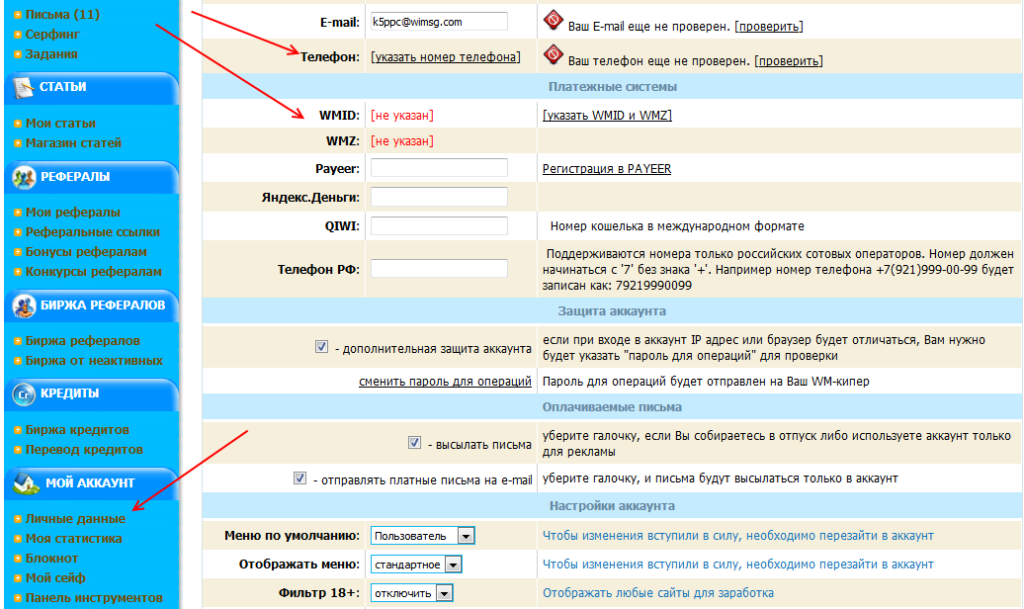The height and width of the screenshot is (609, 1024).
Task: Open the Фильтр 18+ dropdown
Action: coord(411,593)
